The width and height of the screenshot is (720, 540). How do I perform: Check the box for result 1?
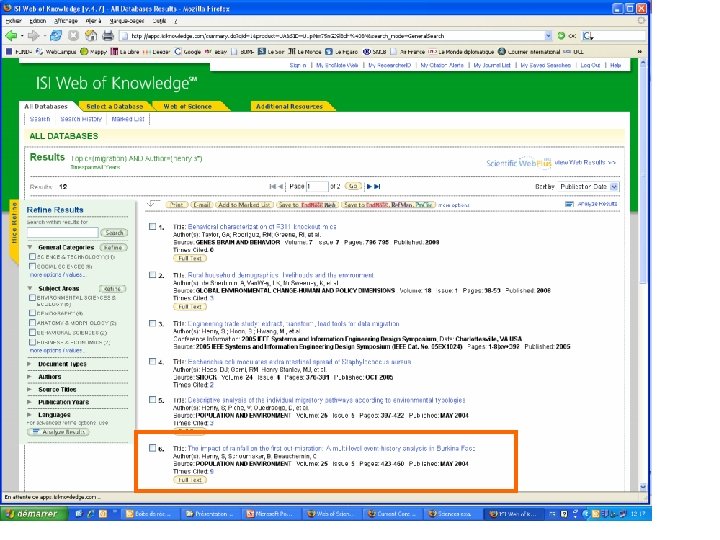[152, 226]
